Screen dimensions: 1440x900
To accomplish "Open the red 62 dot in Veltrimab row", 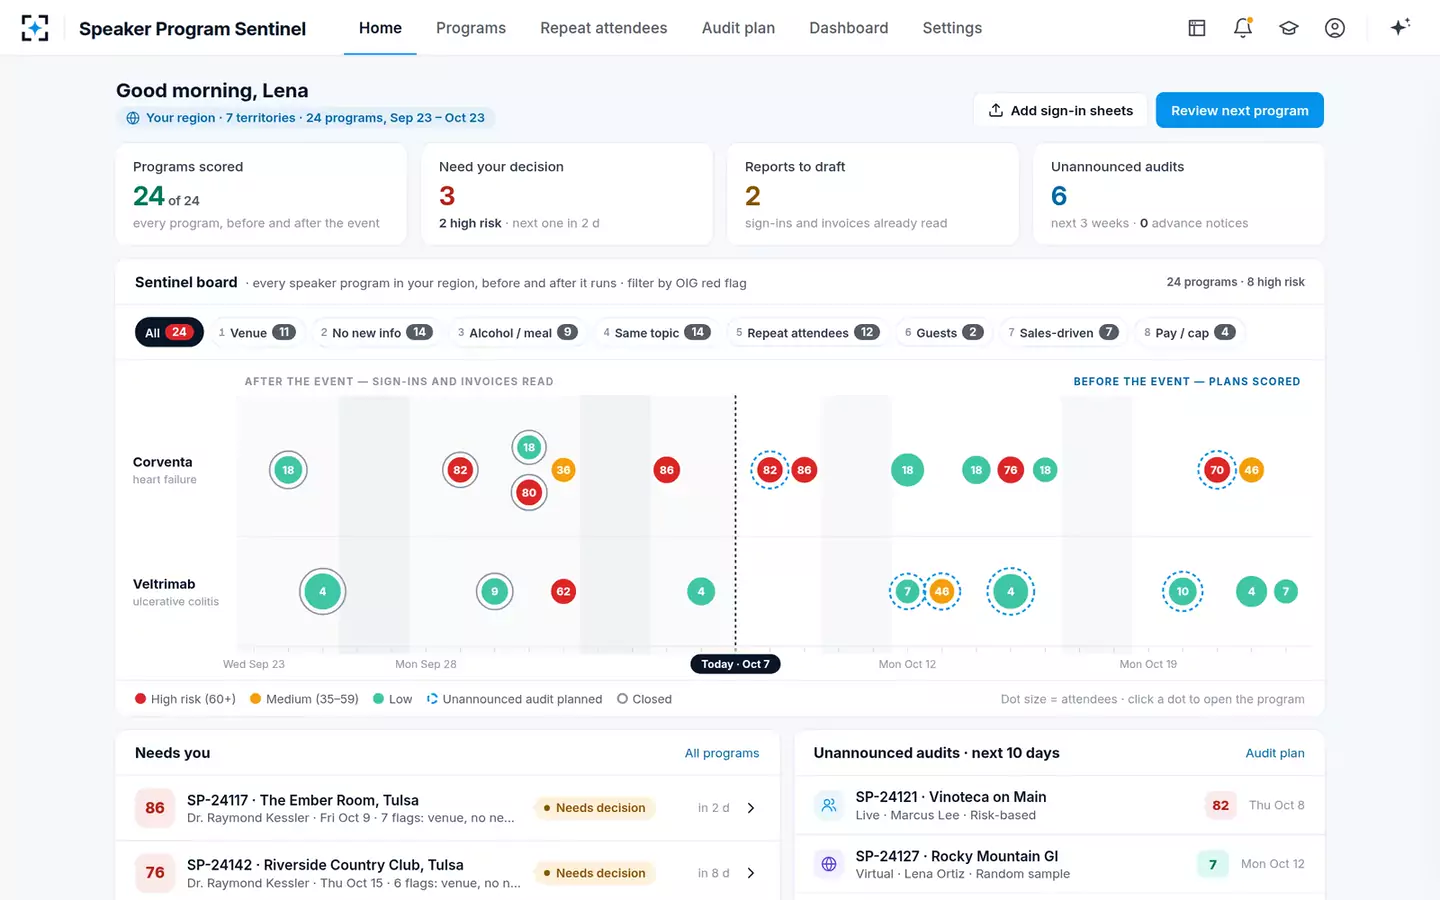I will [x=564, y=592].
